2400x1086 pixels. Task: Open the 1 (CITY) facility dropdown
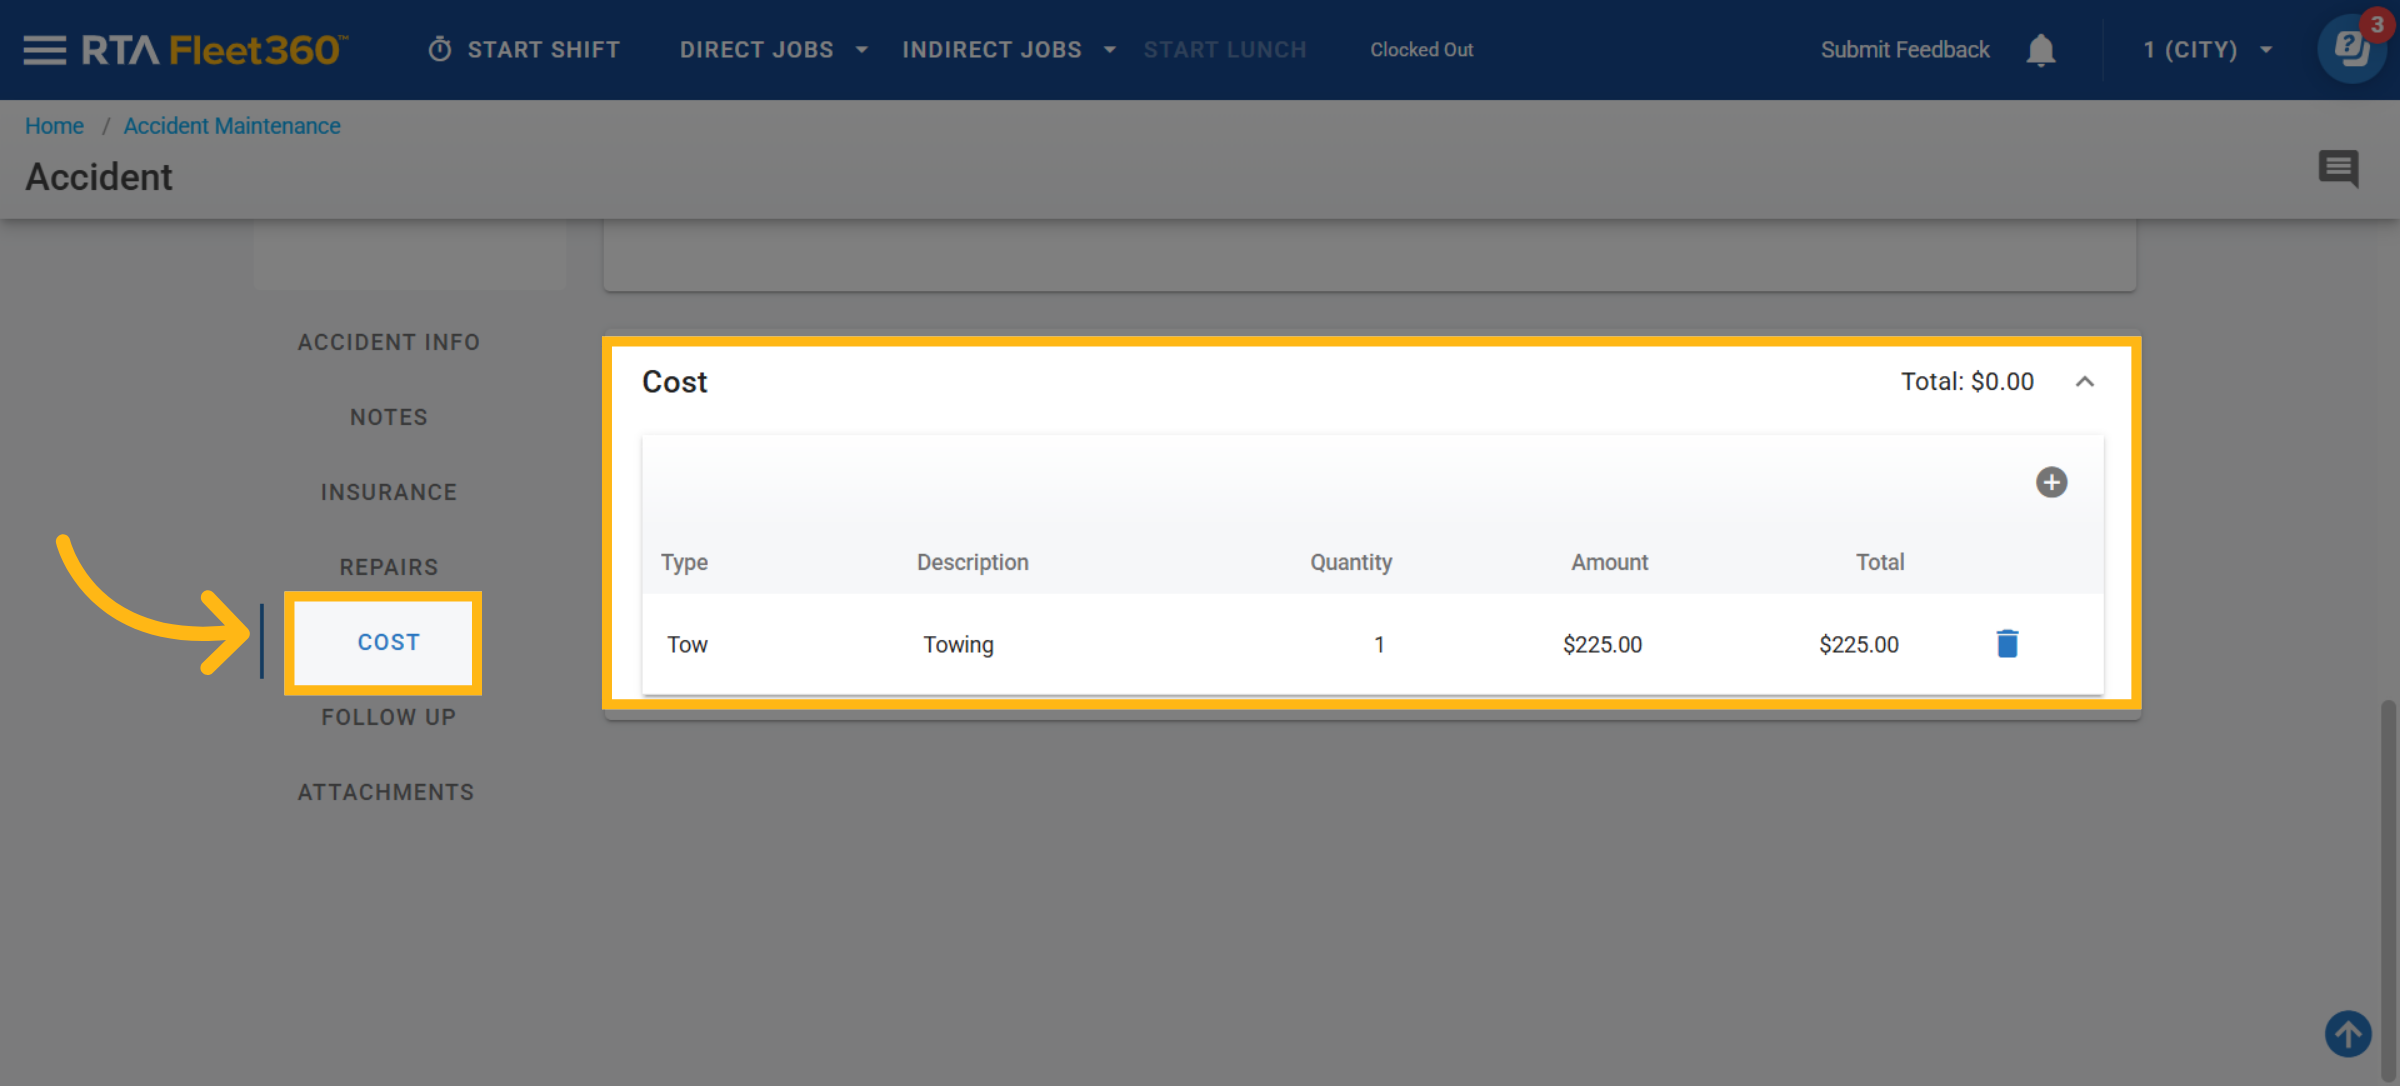(2207, 50)
